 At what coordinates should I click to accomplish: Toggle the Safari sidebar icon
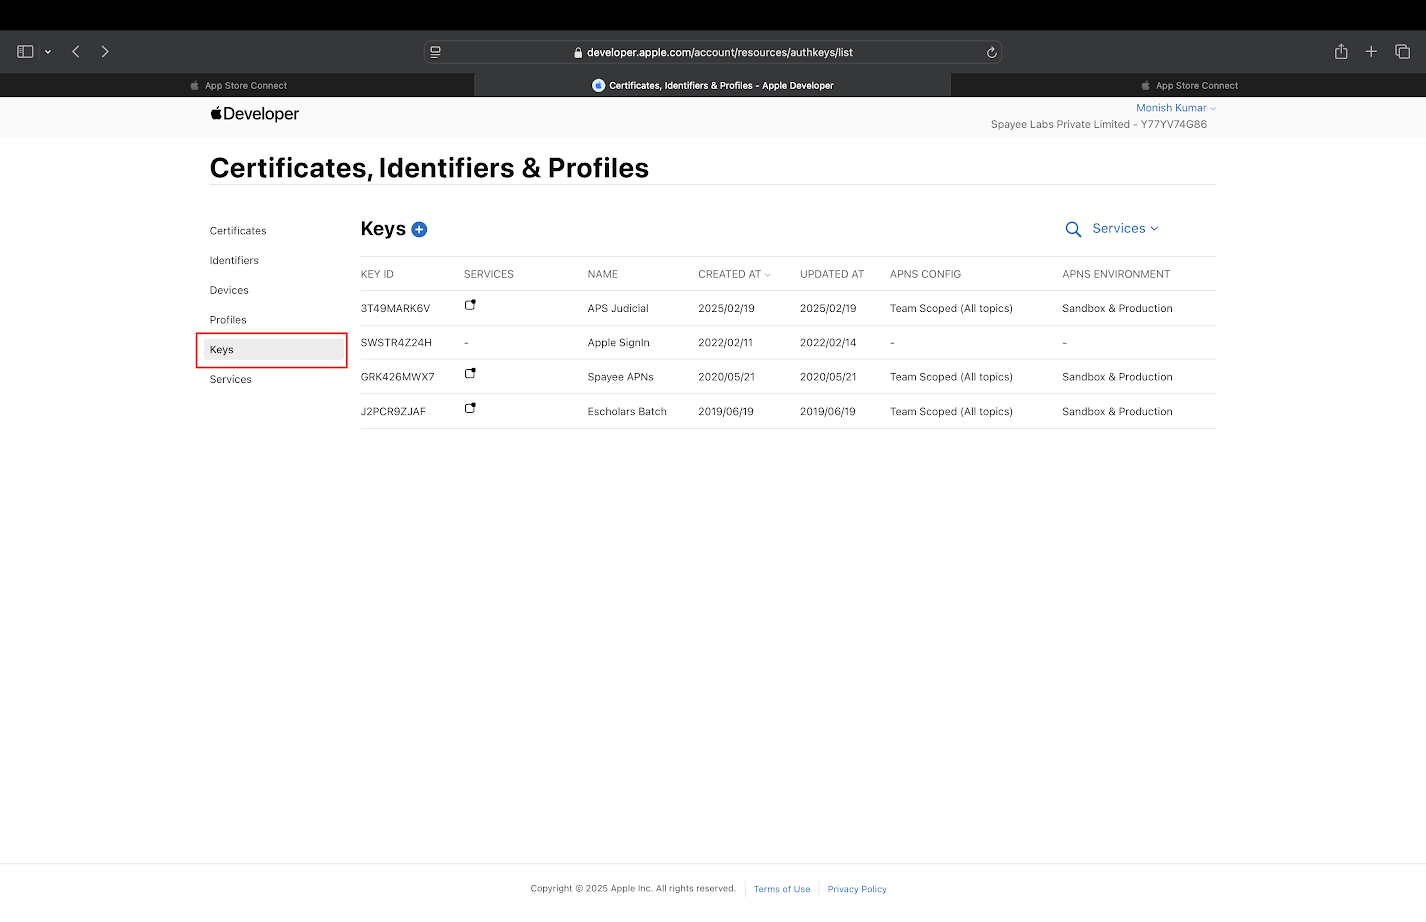[x=26, y=52]
